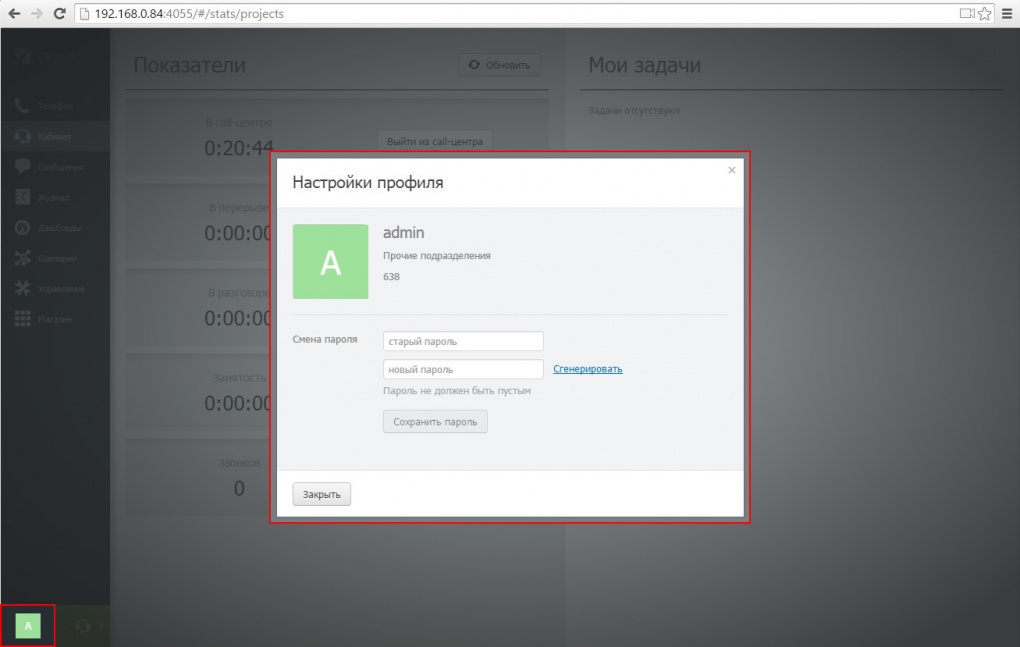Open Магазин grid icon in sidebar
The height and width of the screenshot is (647, 1020).
pos(22,320)
